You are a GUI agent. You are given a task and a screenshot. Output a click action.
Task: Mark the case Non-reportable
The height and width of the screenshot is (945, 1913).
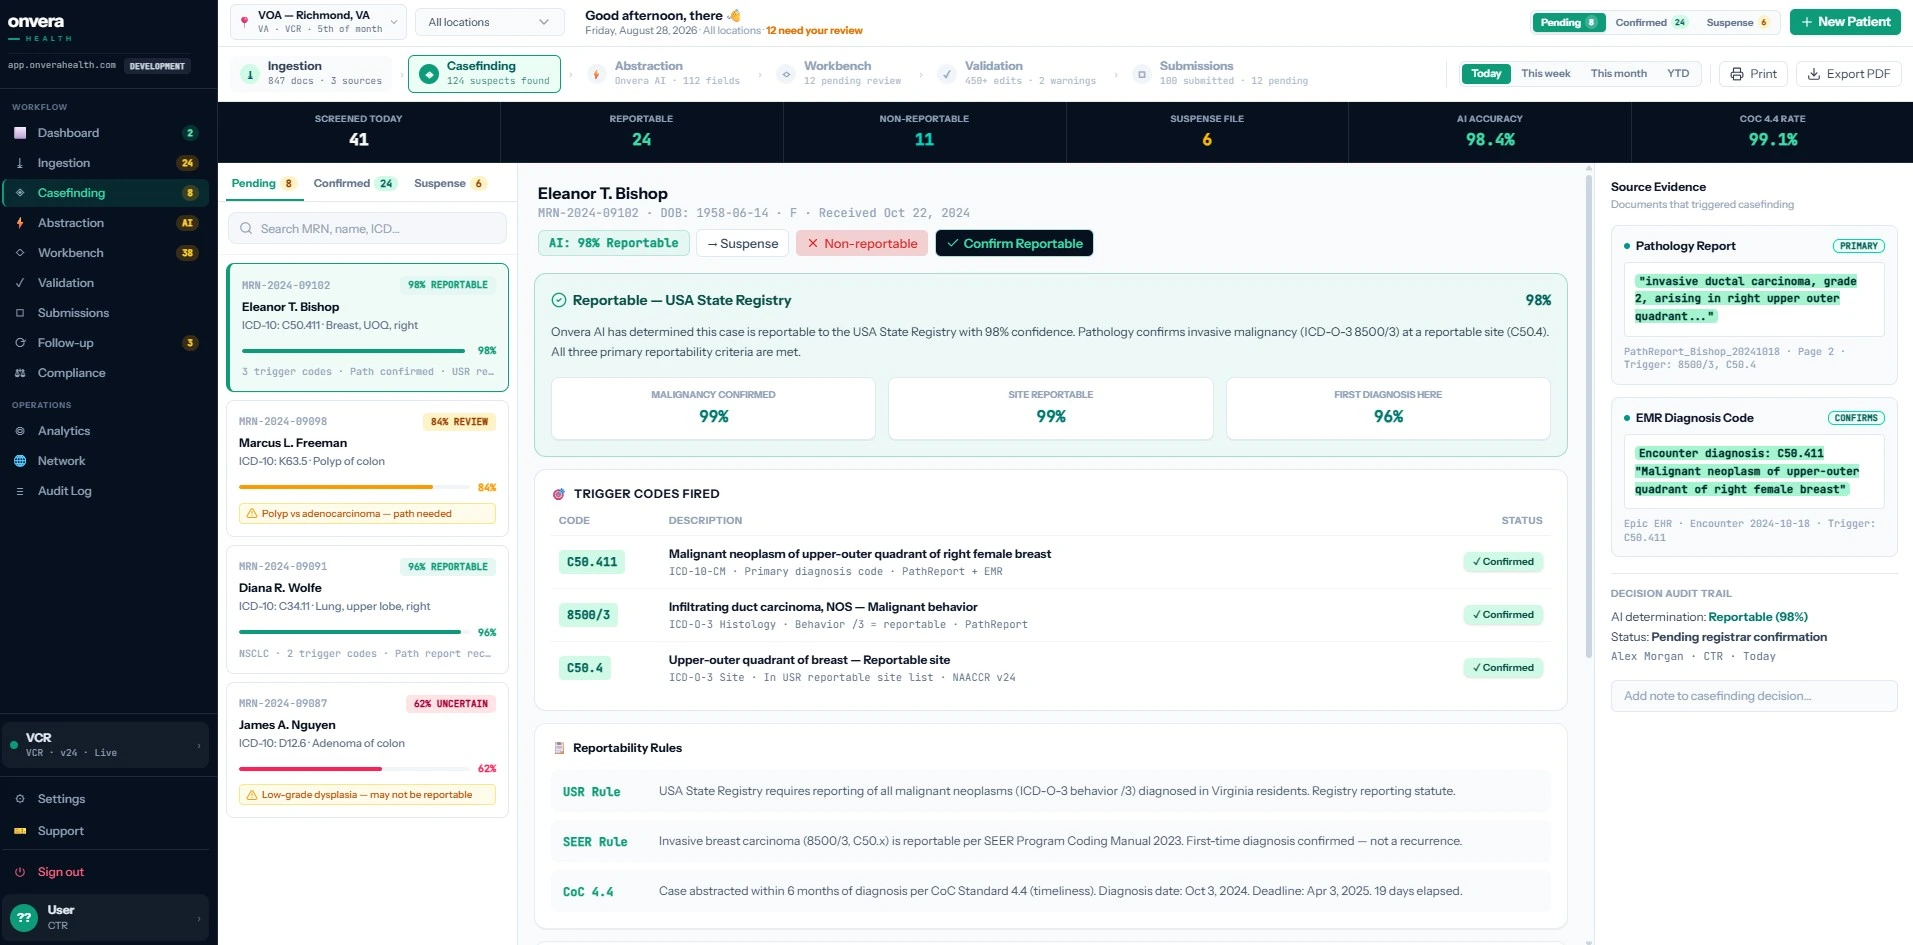point(862,244)
